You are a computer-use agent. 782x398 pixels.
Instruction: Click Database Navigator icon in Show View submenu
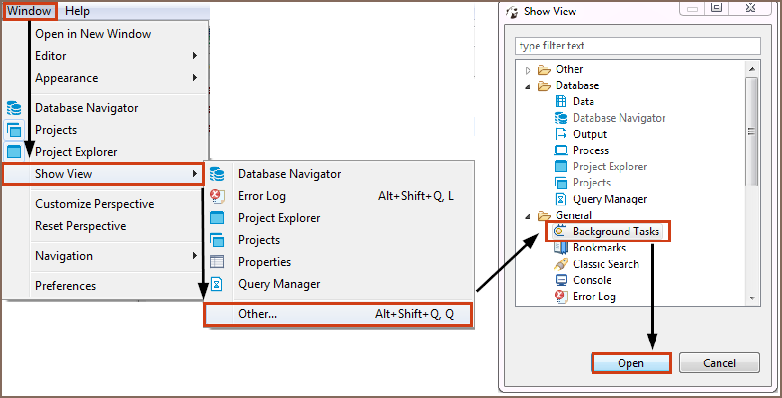[x=217, y=174]
